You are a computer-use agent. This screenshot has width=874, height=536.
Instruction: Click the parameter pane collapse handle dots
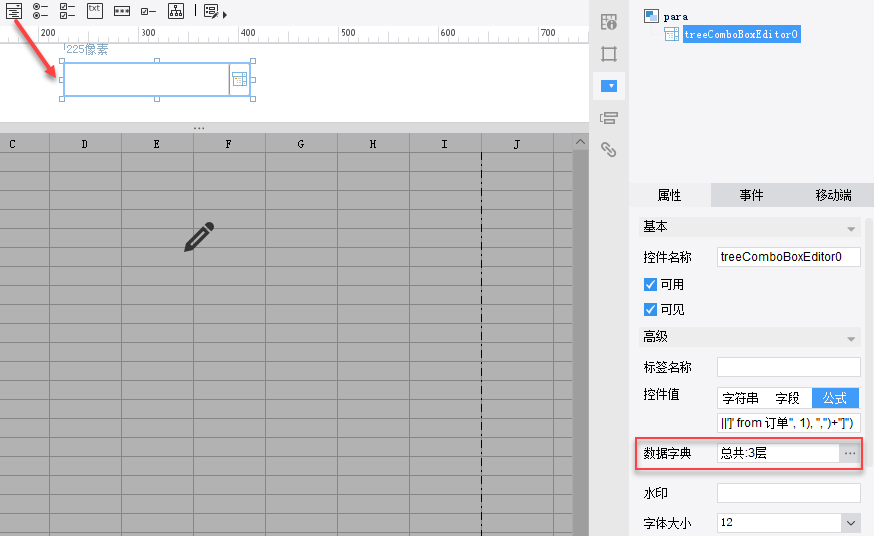point(199,128)
